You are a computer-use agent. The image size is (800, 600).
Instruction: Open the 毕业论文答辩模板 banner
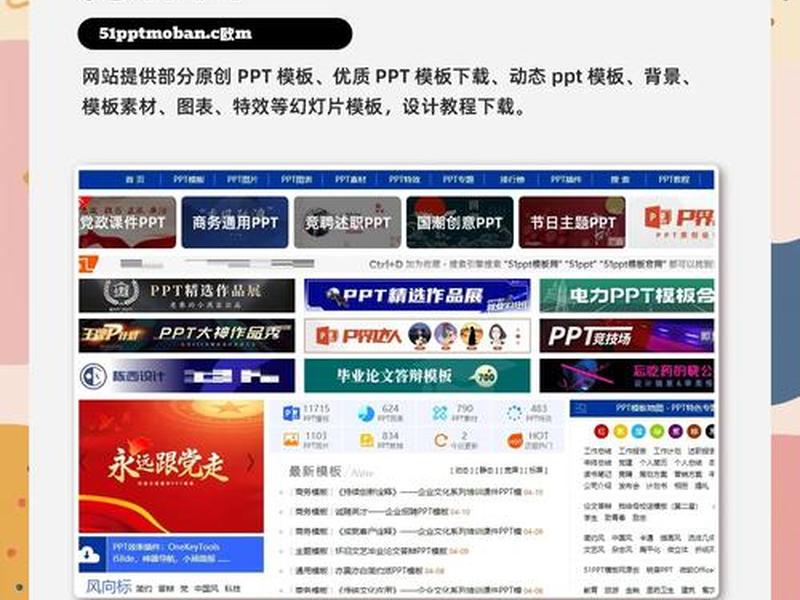pyautogui.click(x=417, y=376)
